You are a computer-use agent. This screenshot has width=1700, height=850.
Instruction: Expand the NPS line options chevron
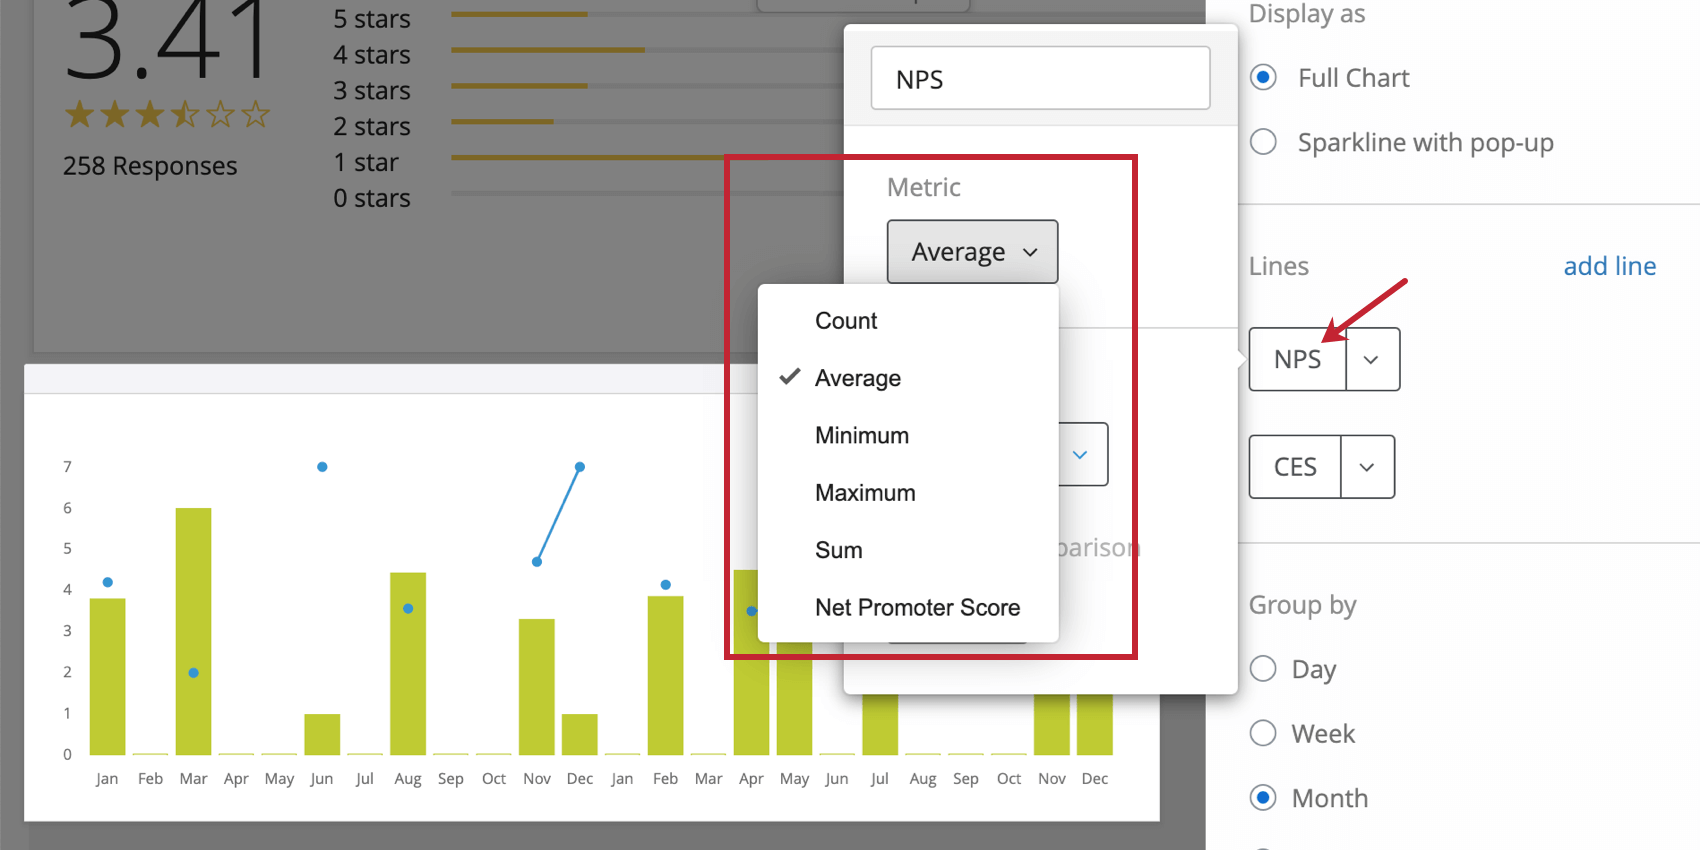click(x=1372, y=359)
